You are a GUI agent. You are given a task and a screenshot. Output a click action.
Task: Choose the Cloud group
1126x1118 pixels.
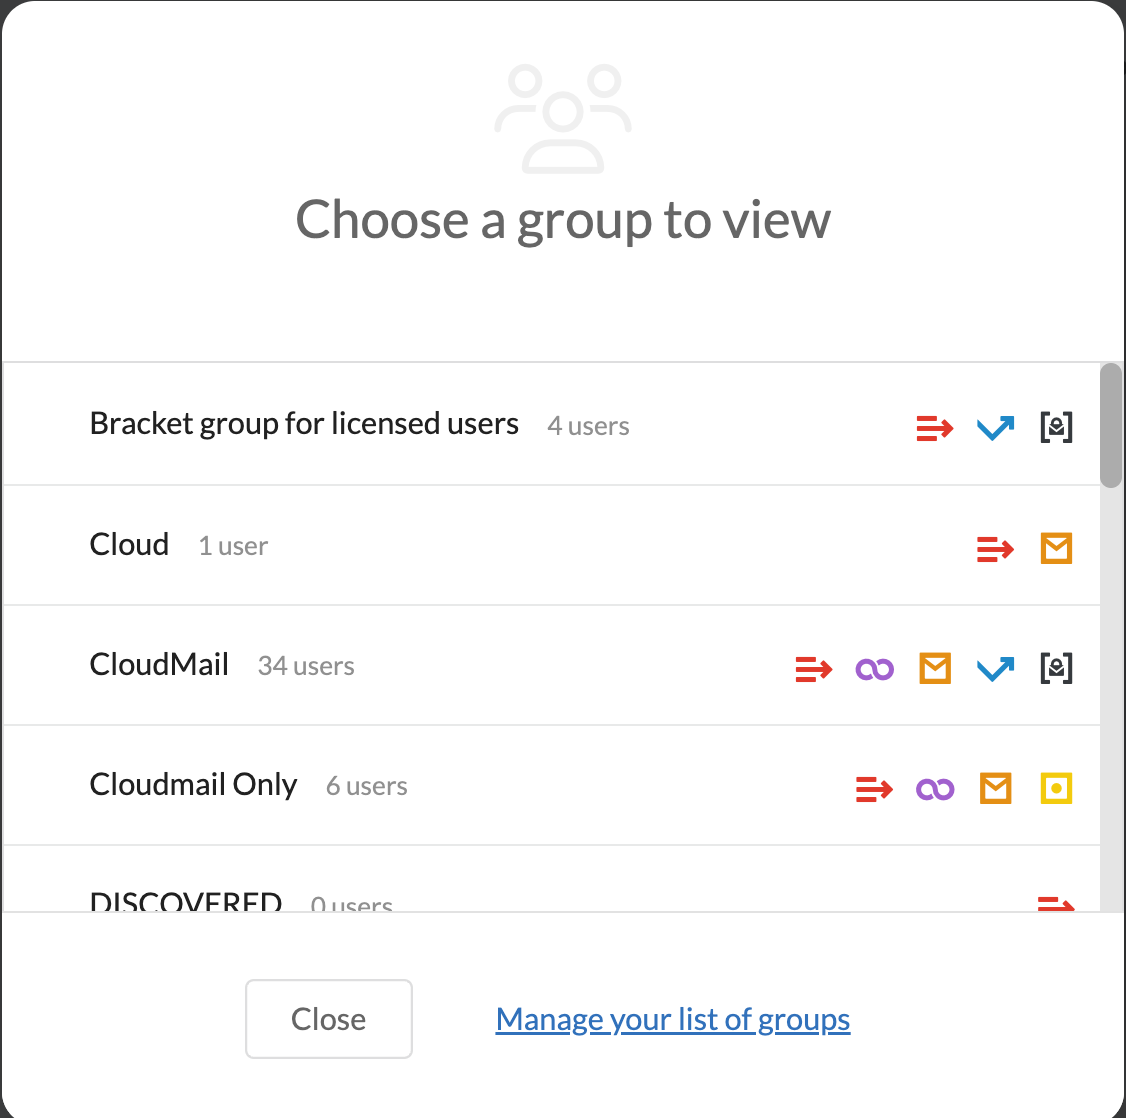tap(130, 545)
